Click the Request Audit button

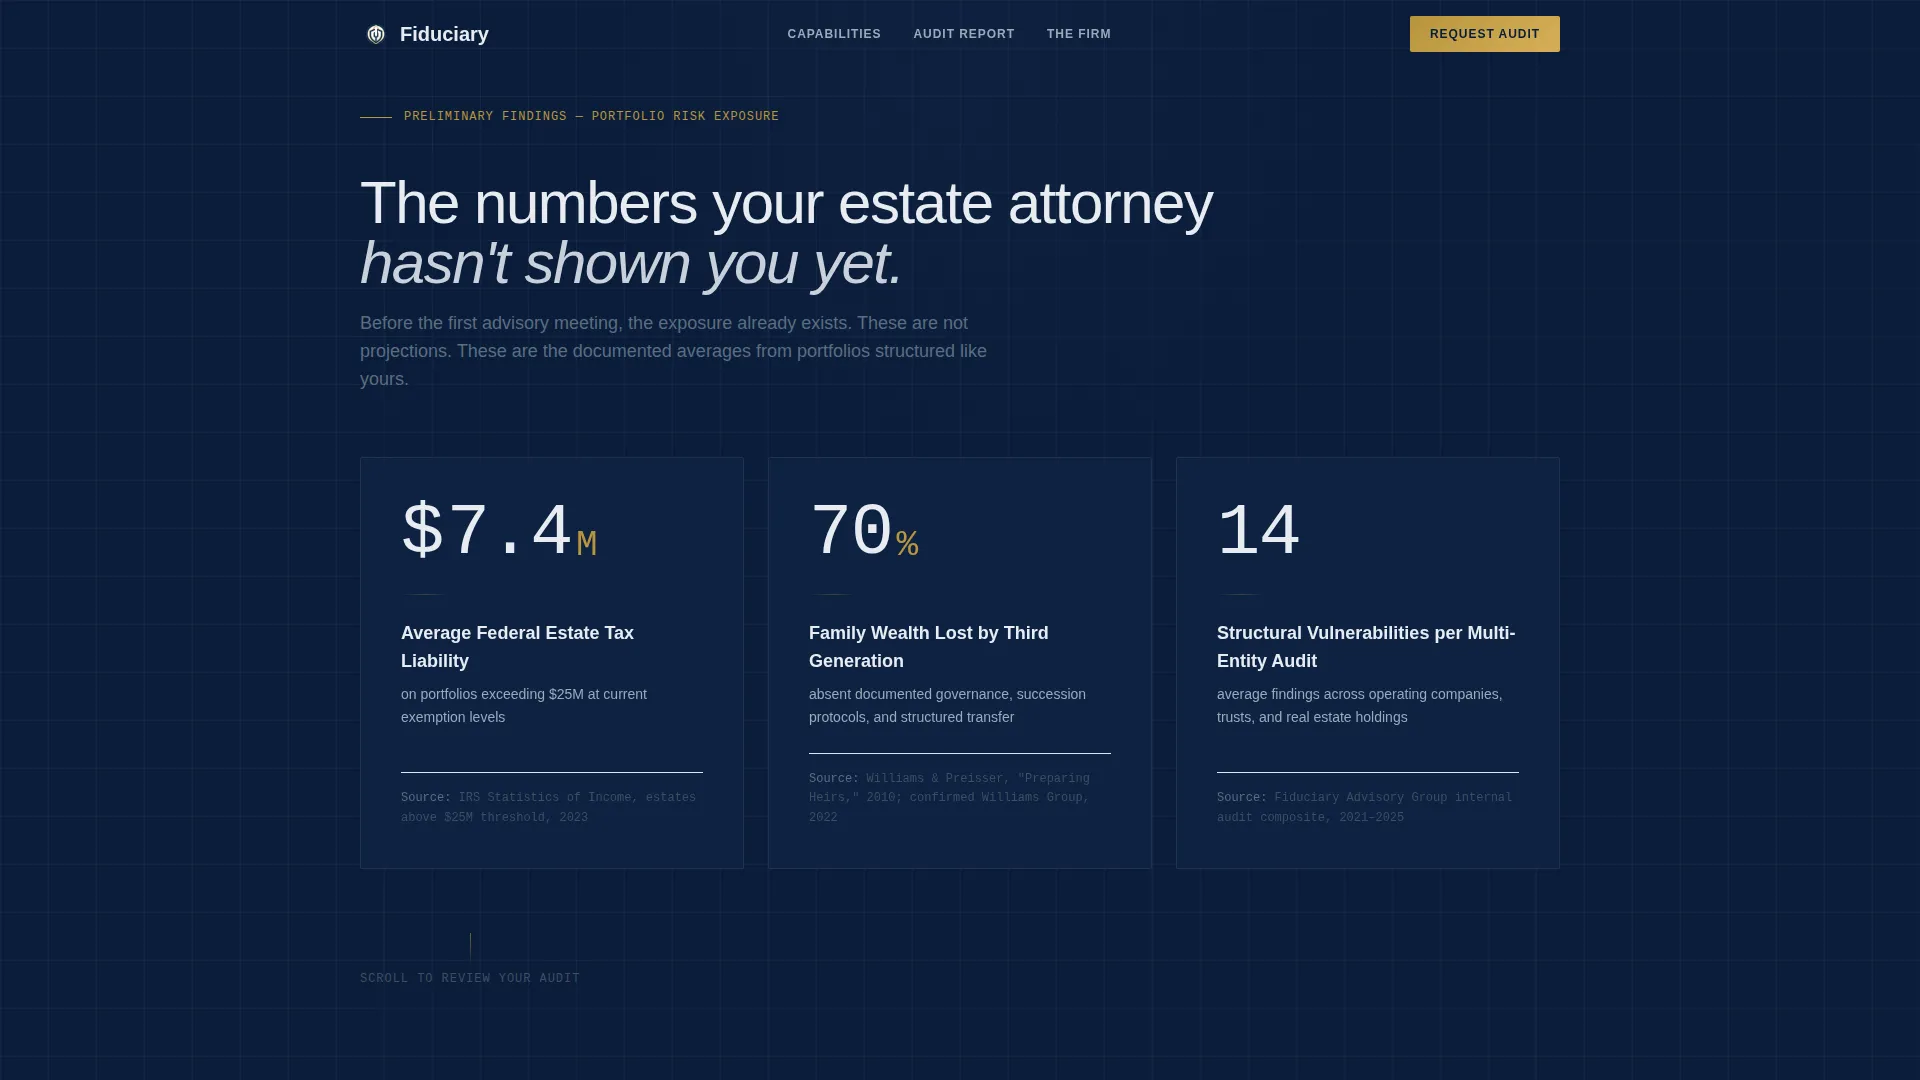pyautogui.click(x=1485, y=34)
